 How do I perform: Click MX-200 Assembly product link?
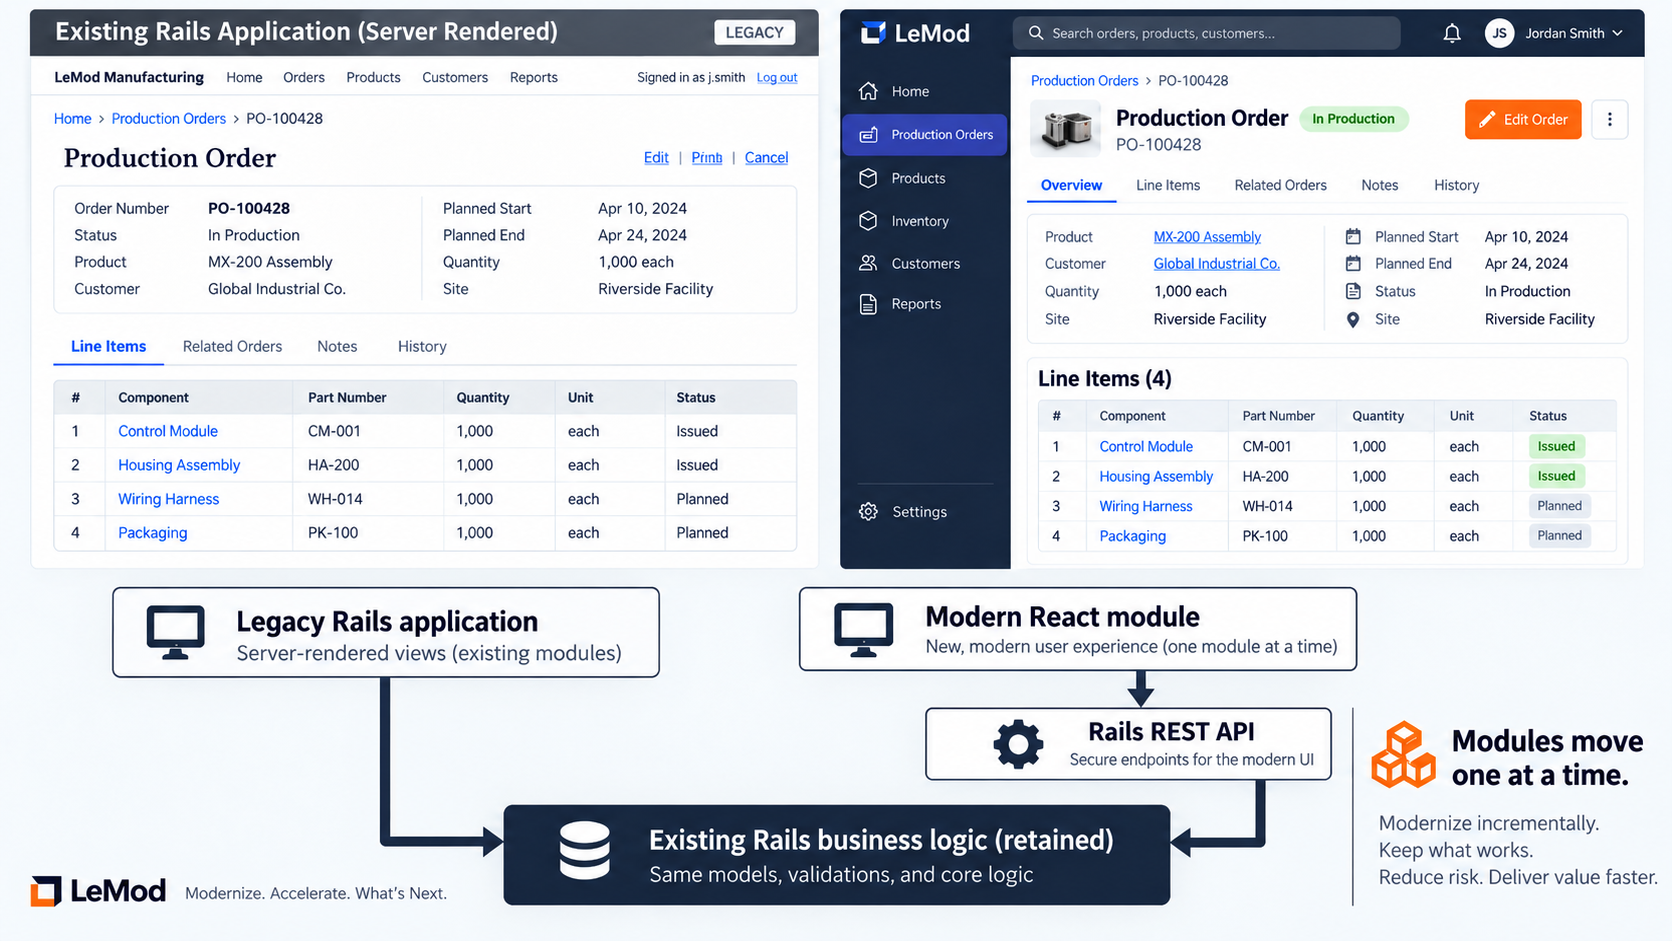[1207, 237]
